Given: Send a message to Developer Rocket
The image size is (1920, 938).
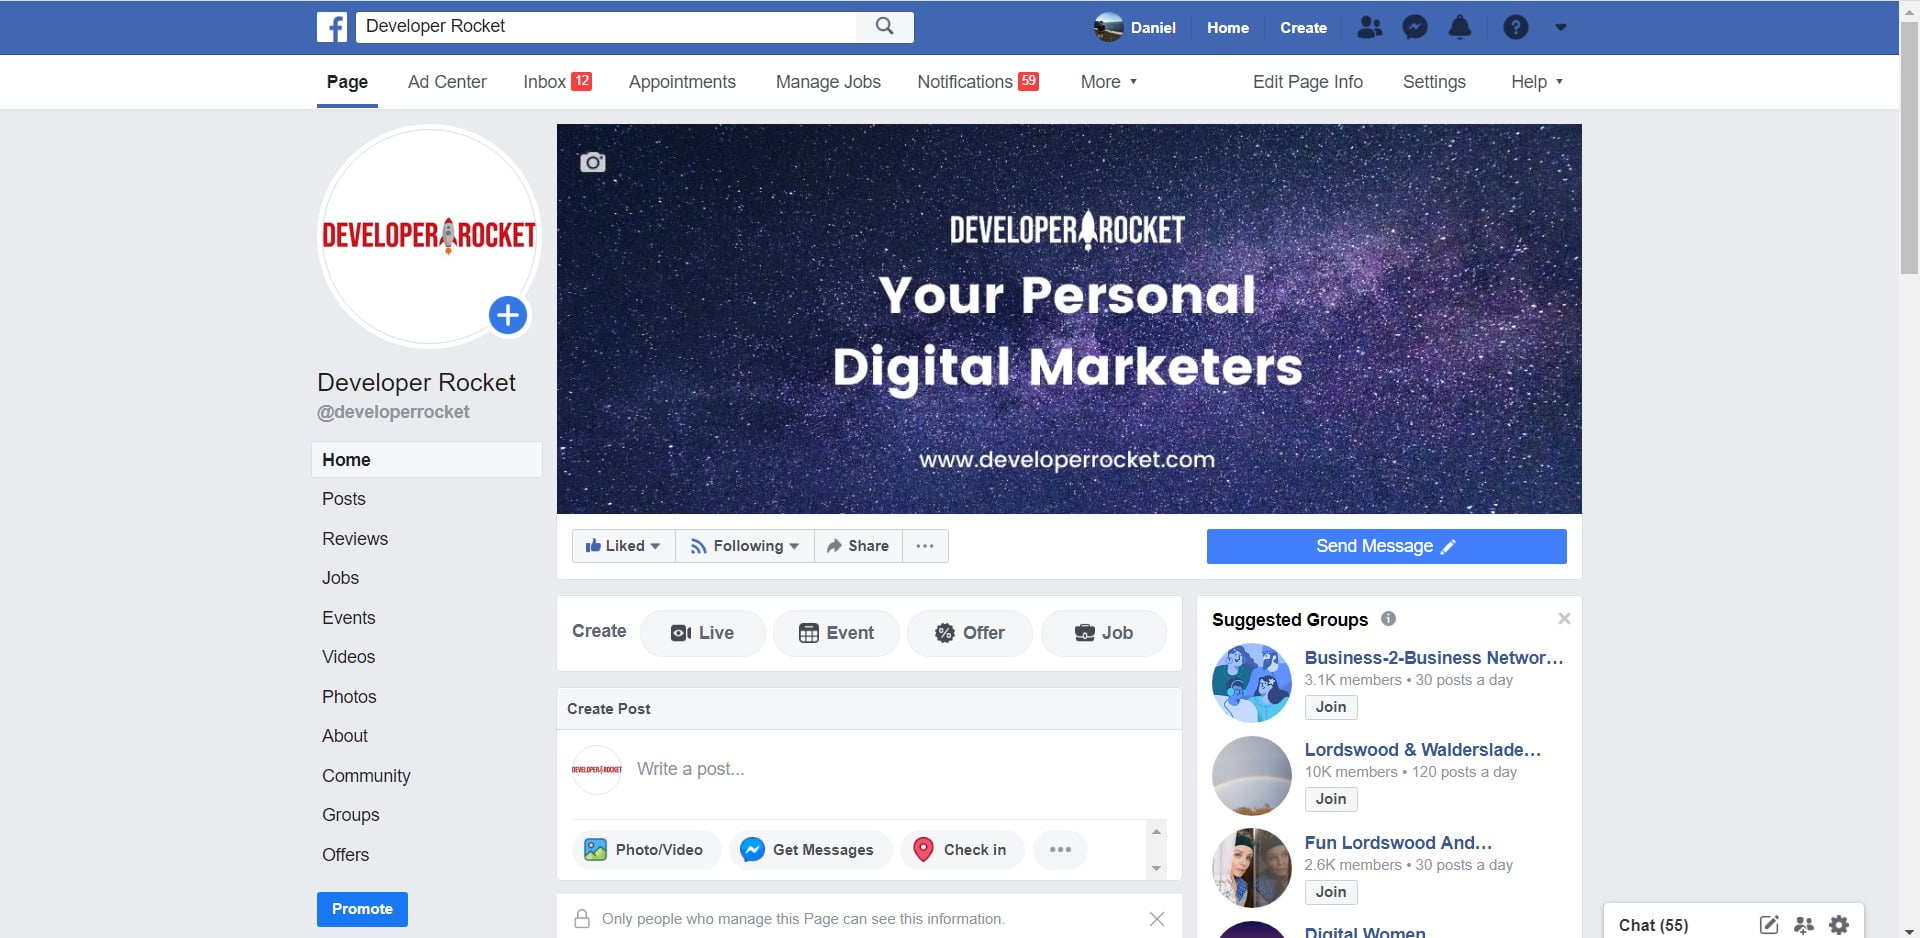Looking at the screenshot, I should (1386, 546).
